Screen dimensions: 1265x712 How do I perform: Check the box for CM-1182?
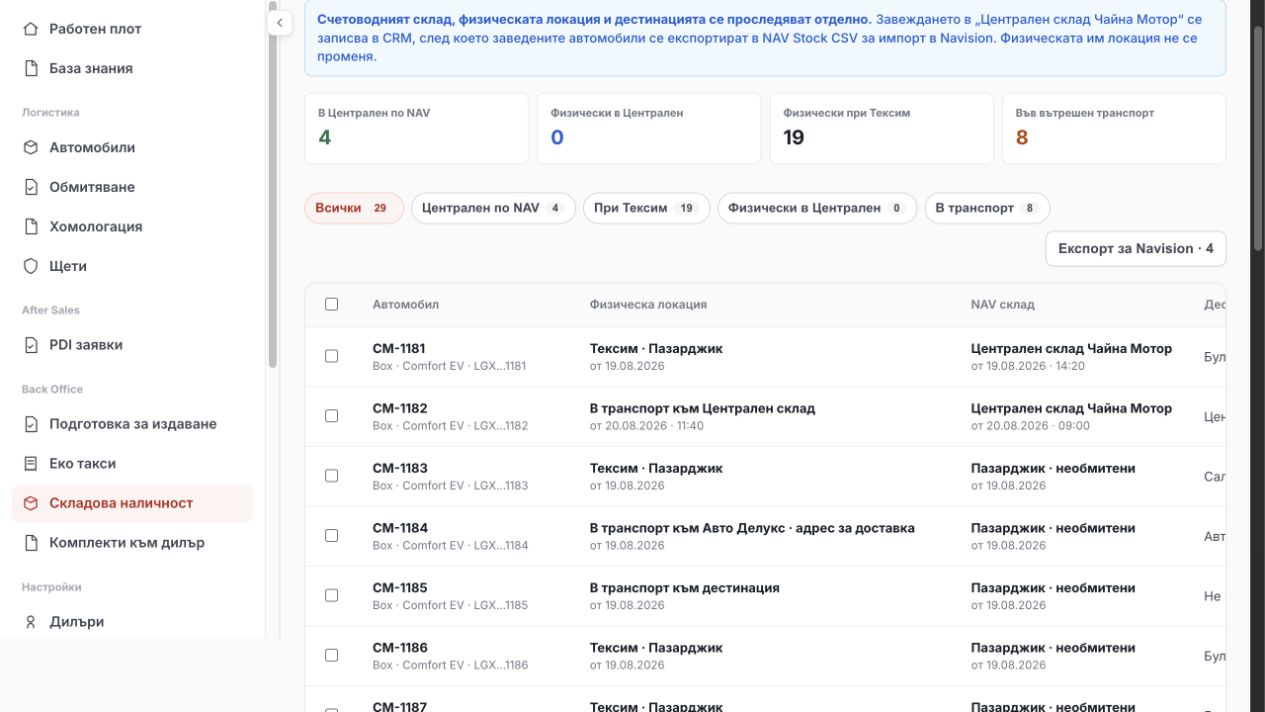332,416
